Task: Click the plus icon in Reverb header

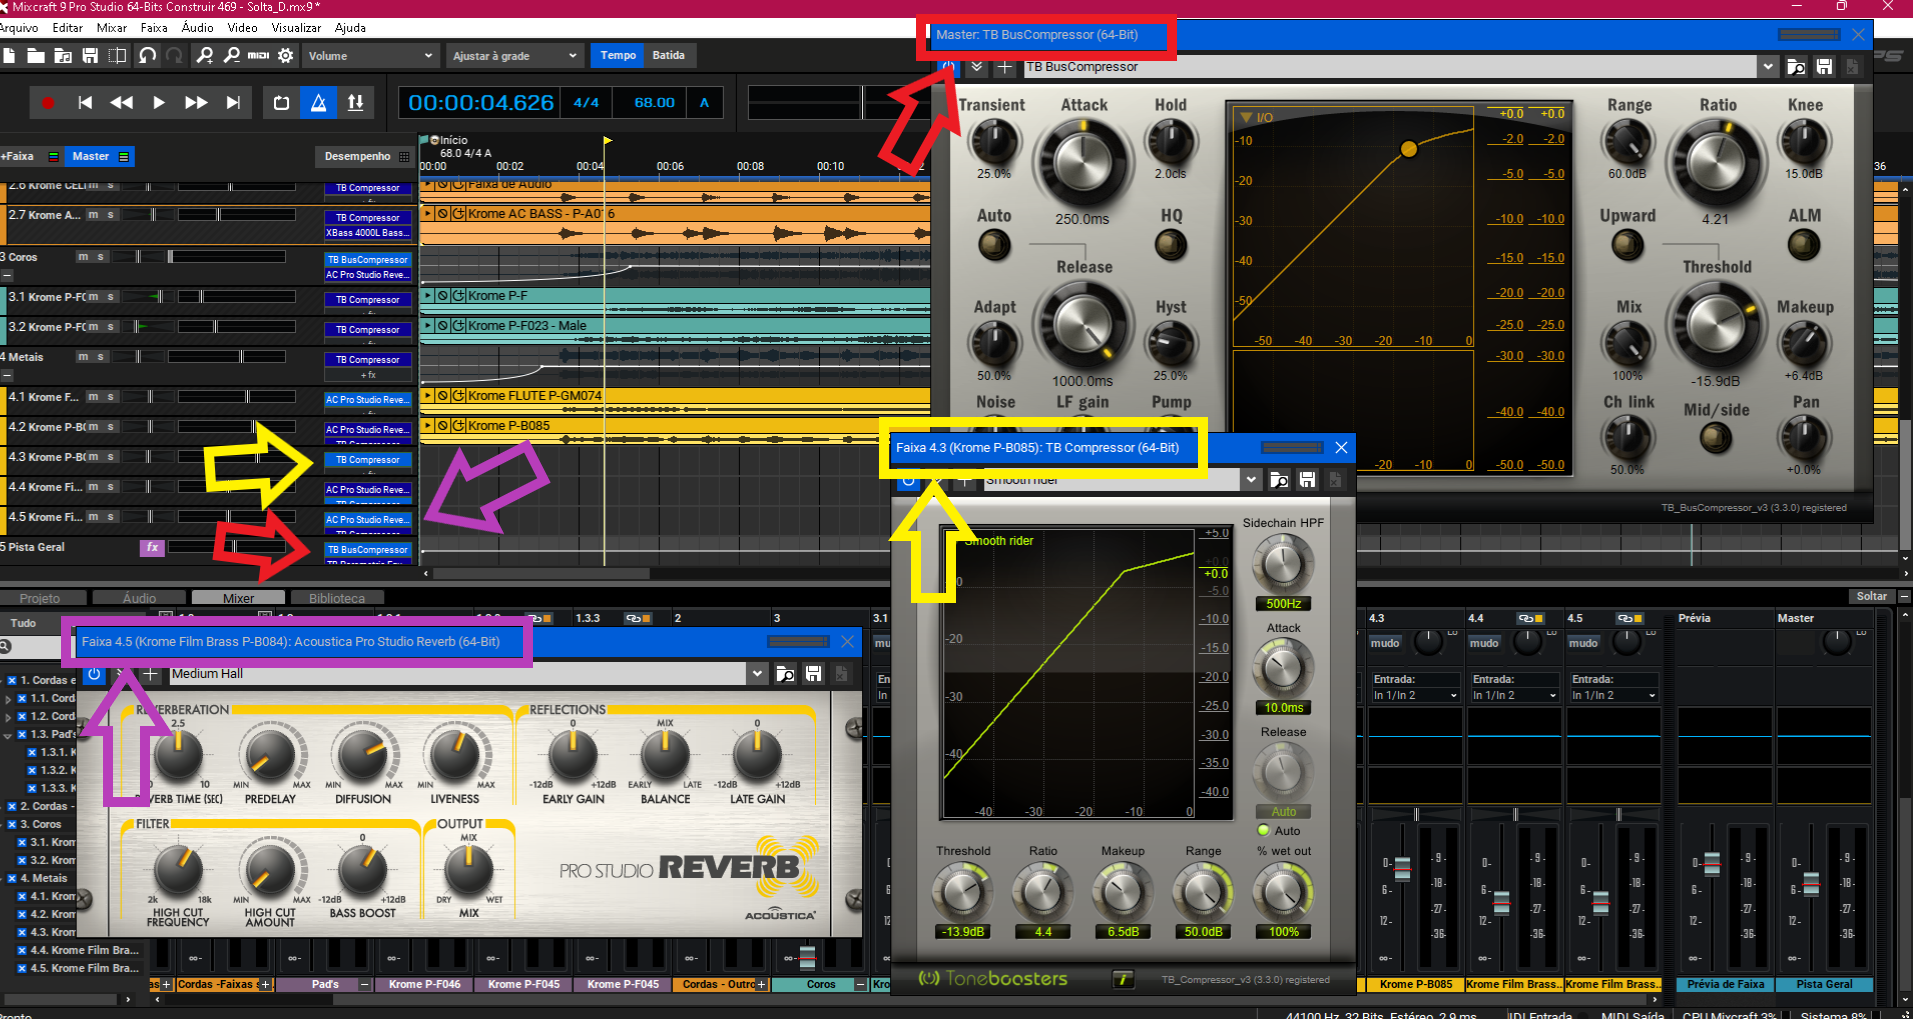Action: pyautogui.click(x=150, y=674)
